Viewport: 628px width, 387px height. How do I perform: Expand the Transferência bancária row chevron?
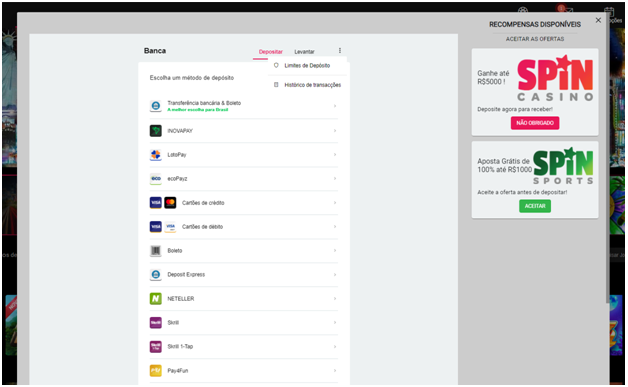(335, 106)
